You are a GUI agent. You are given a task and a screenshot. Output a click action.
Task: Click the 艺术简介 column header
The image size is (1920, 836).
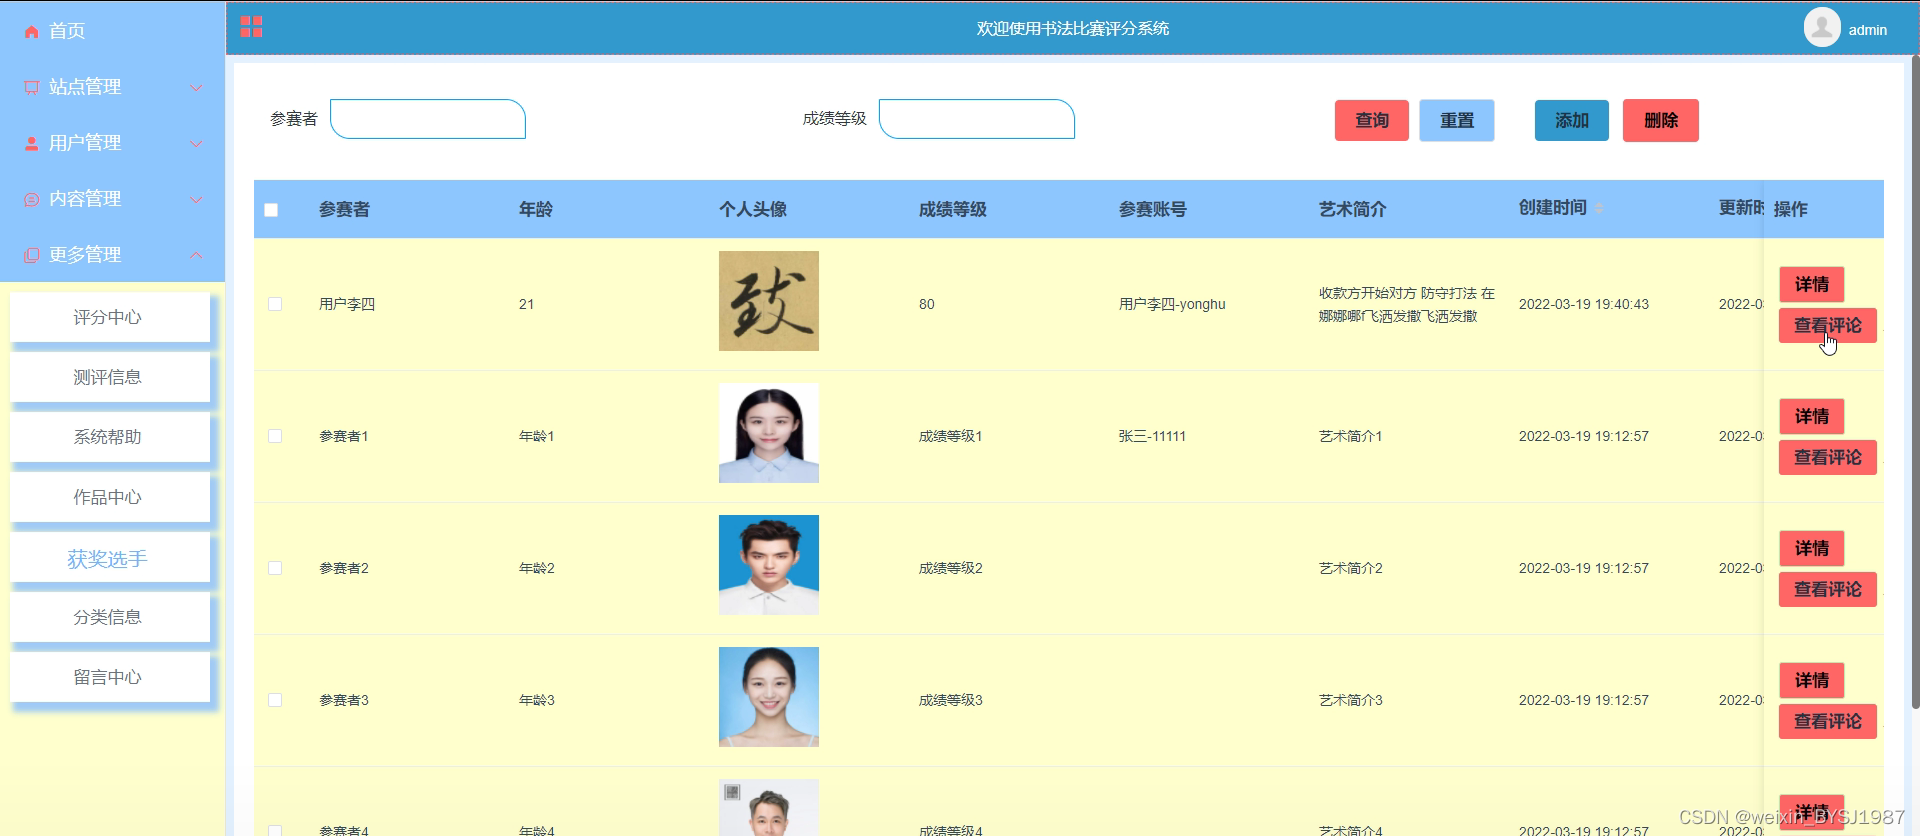(x=1352, y=209)
